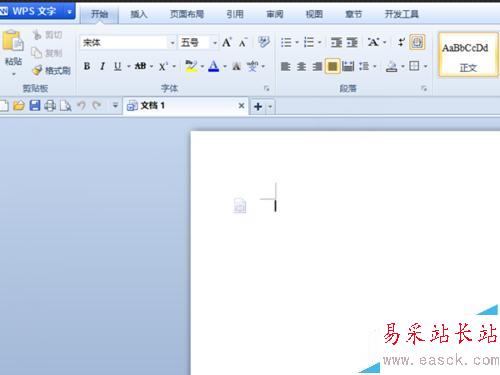Switch to 开发工具 tab

point(401,14)
